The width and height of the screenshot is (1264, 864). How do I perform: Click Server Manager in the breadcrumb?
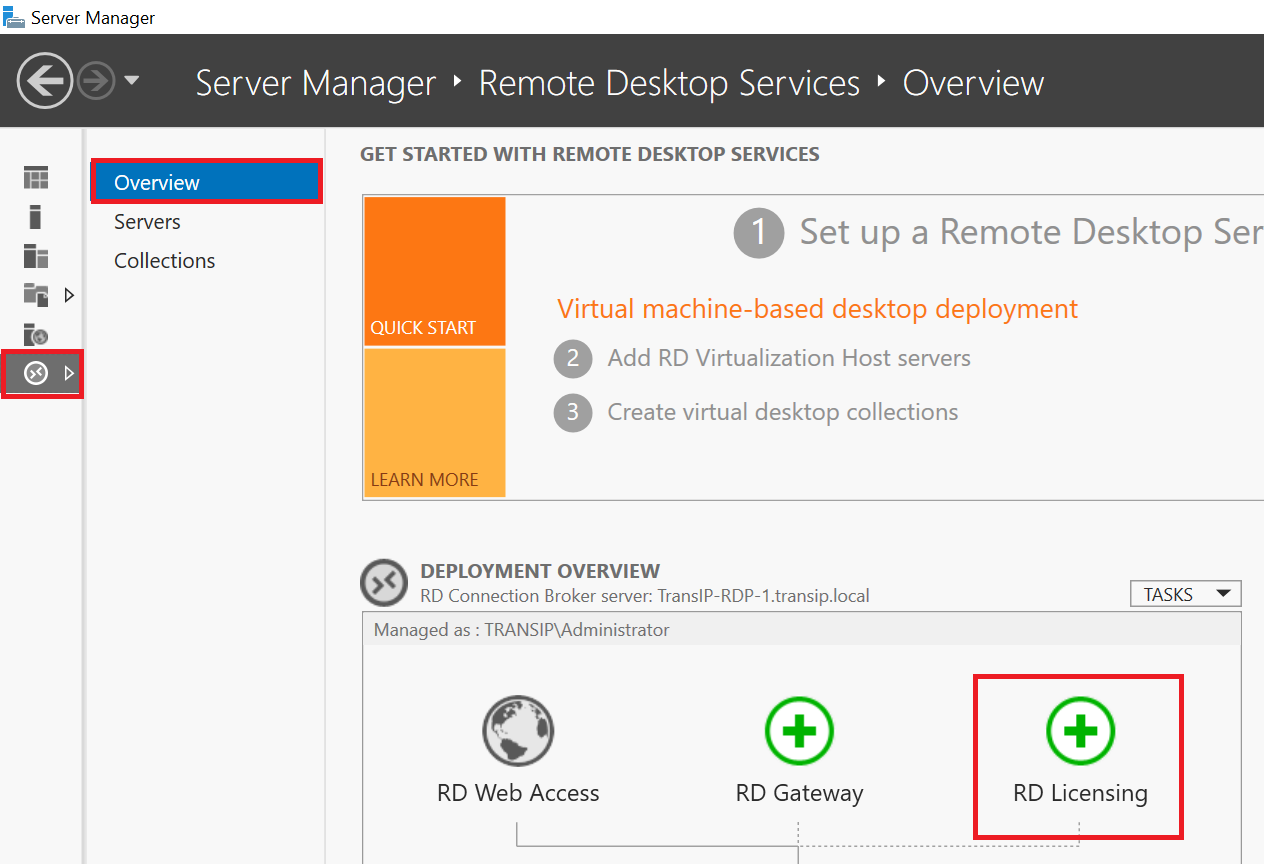(316, 83)
